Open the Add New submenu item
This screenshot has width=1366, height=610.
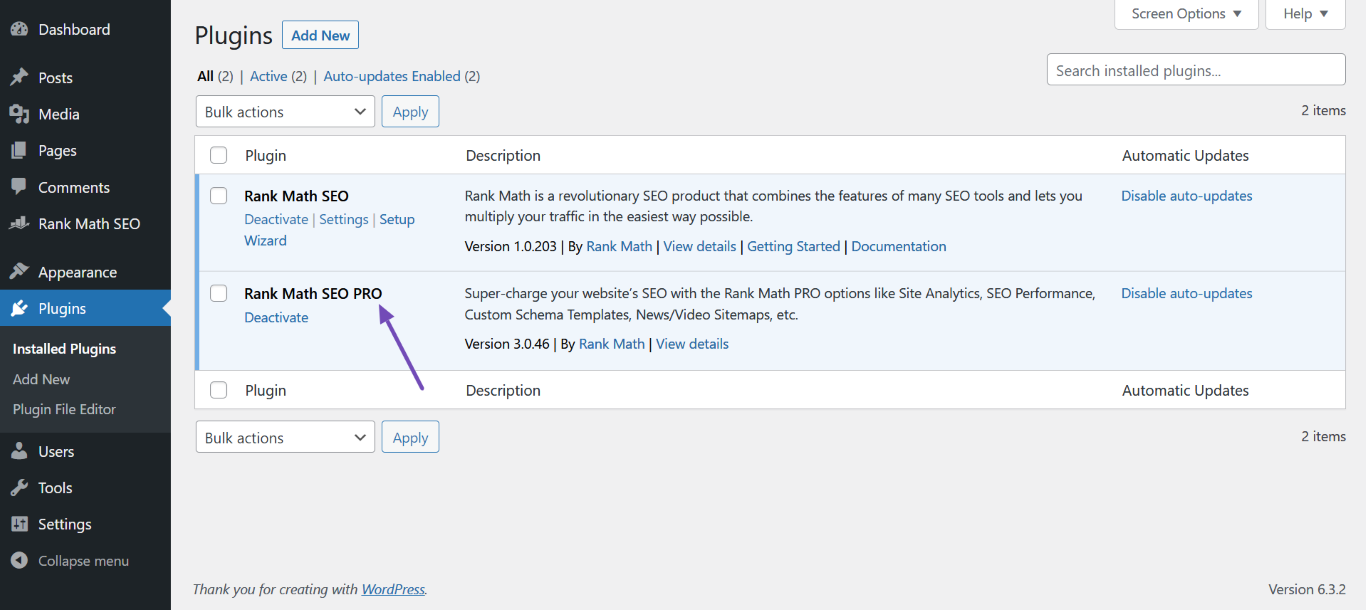41,379
